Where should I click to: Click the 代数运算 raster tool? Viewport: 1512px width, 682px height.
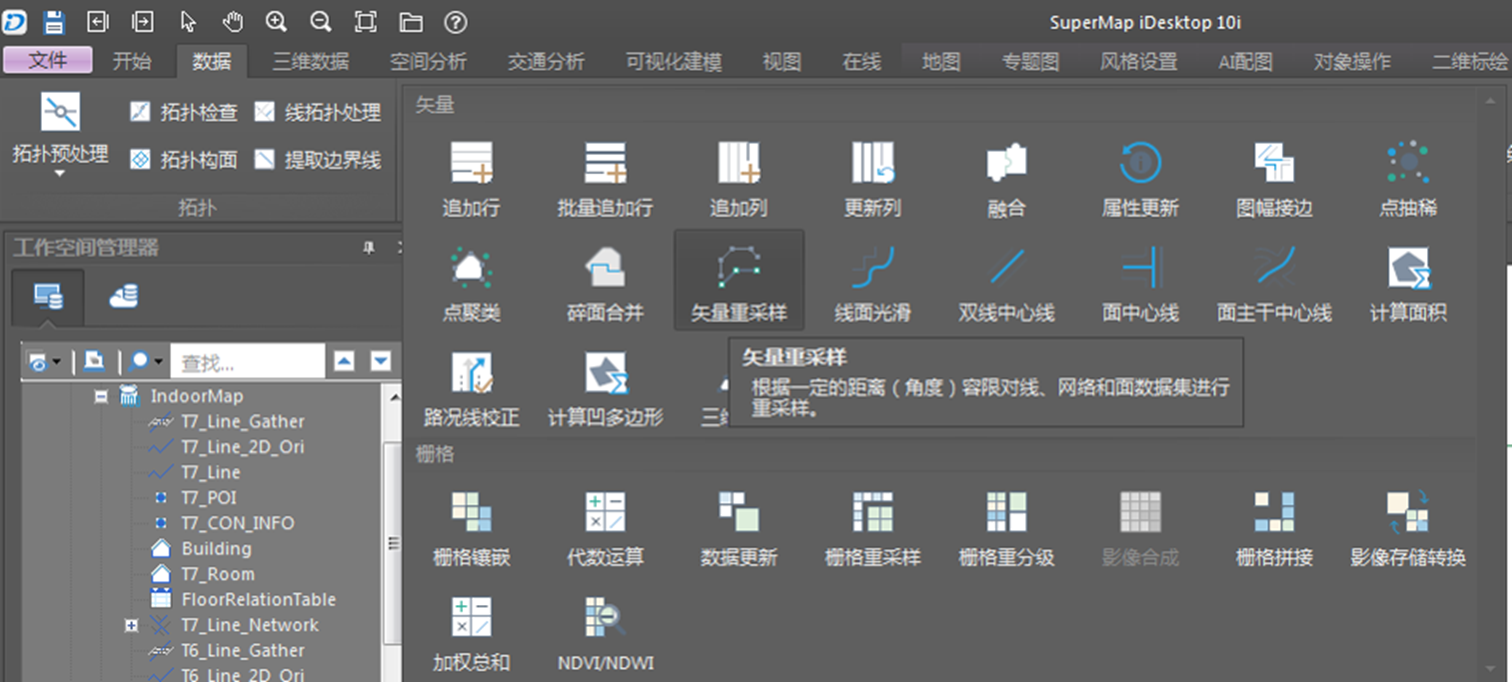[x=605, y=528]
